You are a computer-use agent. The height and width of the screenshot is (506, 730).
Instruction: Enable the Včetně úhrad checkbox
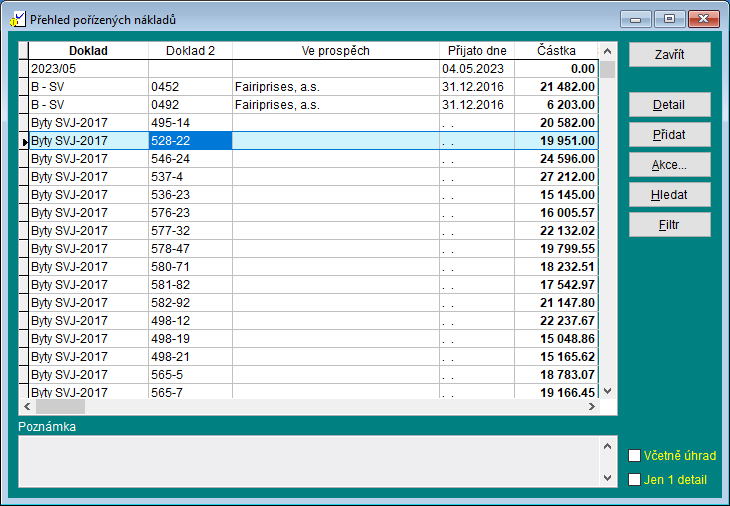[x=634, y=456]
